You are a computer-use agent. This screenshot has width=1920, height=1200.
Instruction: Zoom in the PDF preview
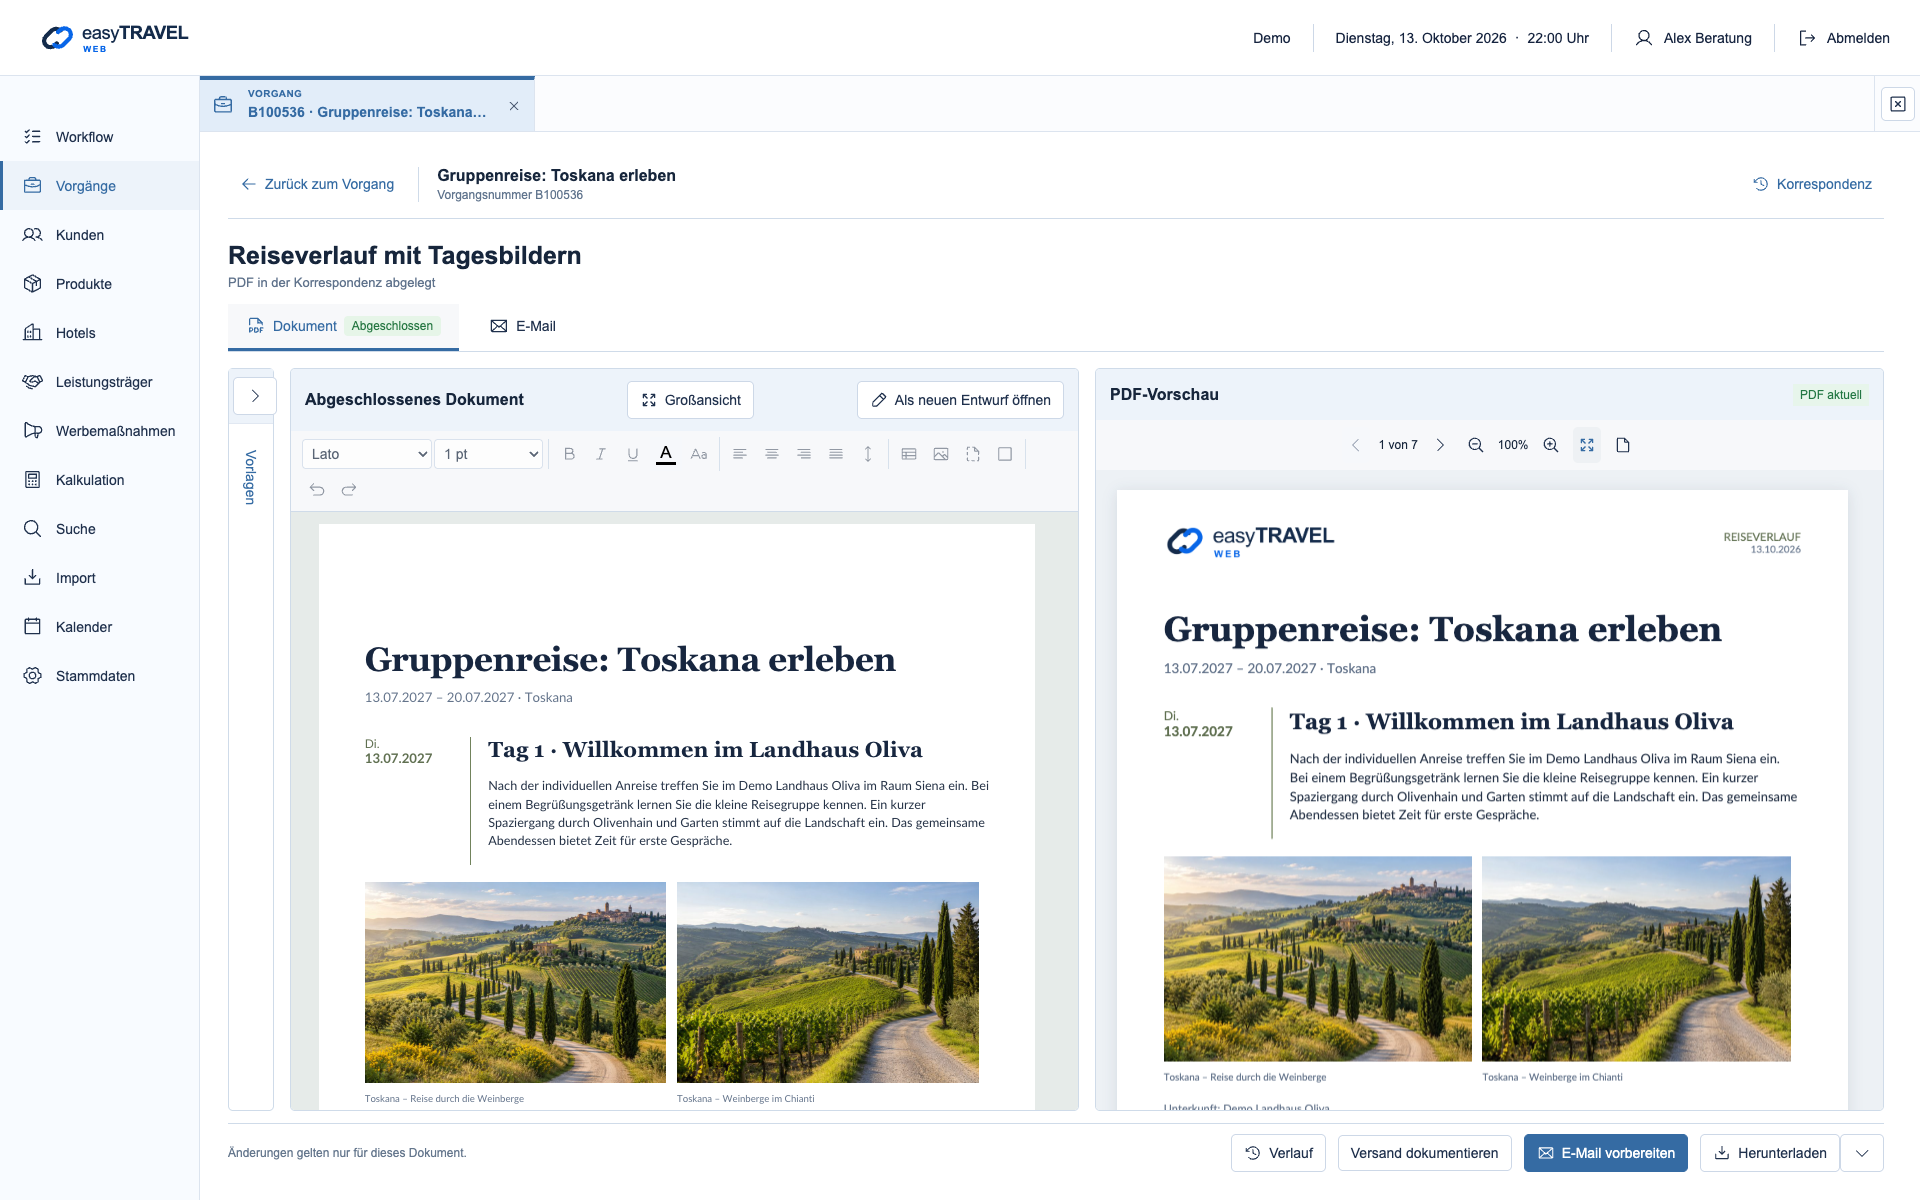click(x=1551, y=445)
